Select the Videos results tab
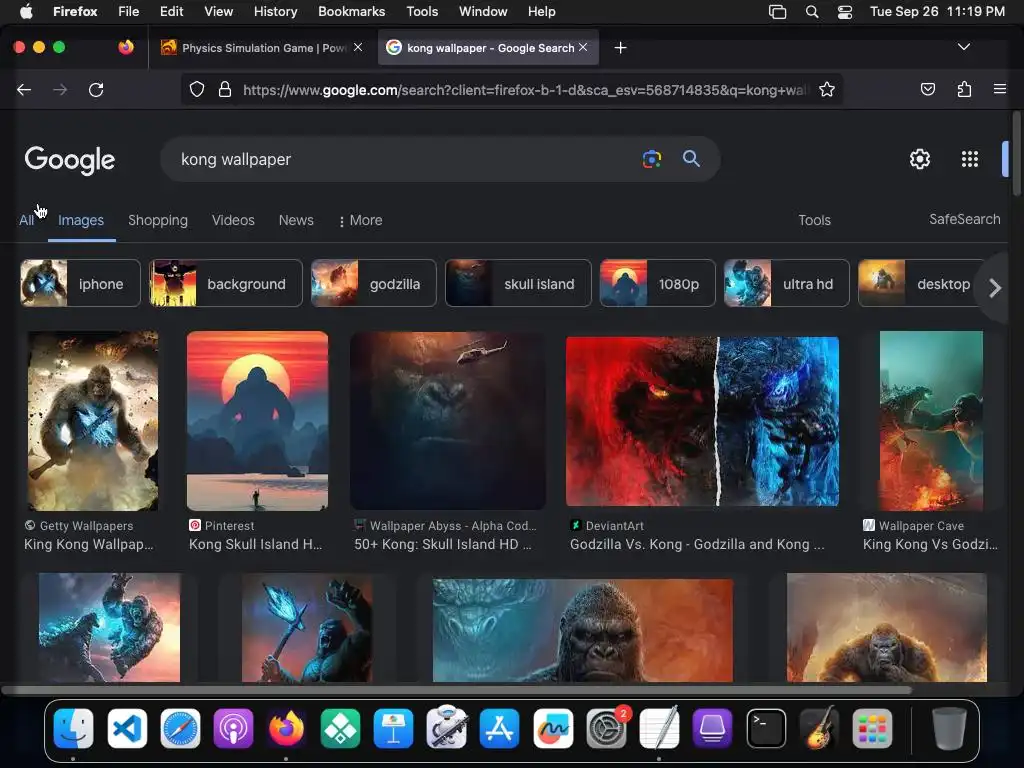Screen dimensions: 1024x768 [233, 220]
